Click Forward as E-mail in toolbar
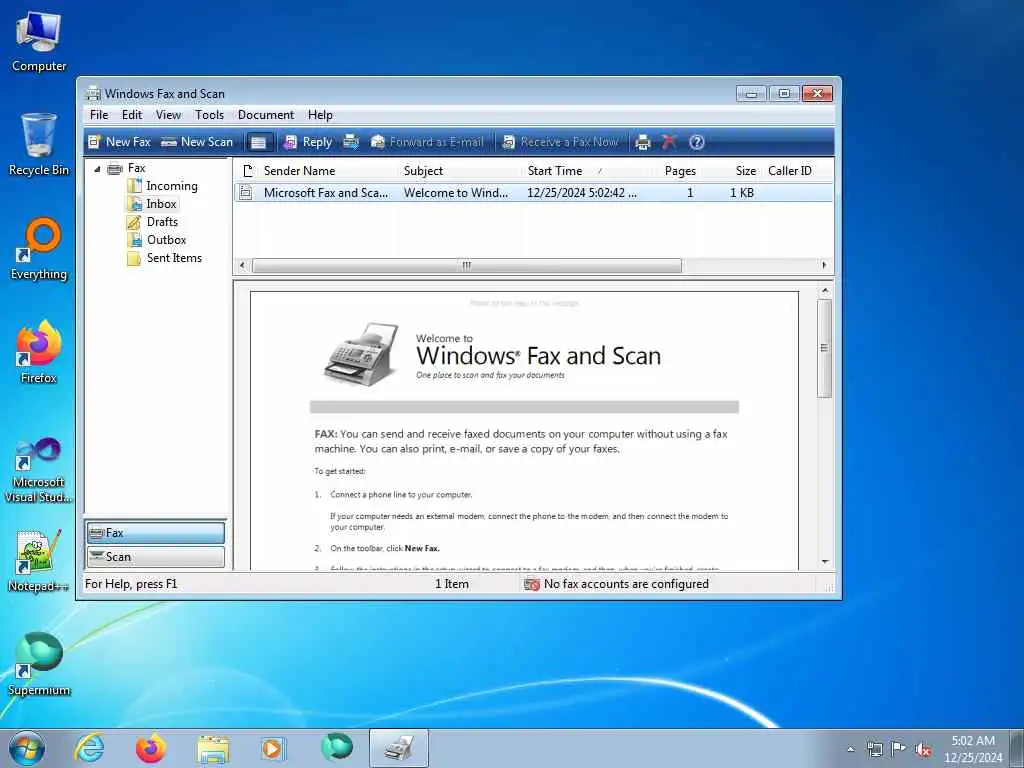Image resolution: width=1024 pixels, height=768 pixels. point(427,142)
